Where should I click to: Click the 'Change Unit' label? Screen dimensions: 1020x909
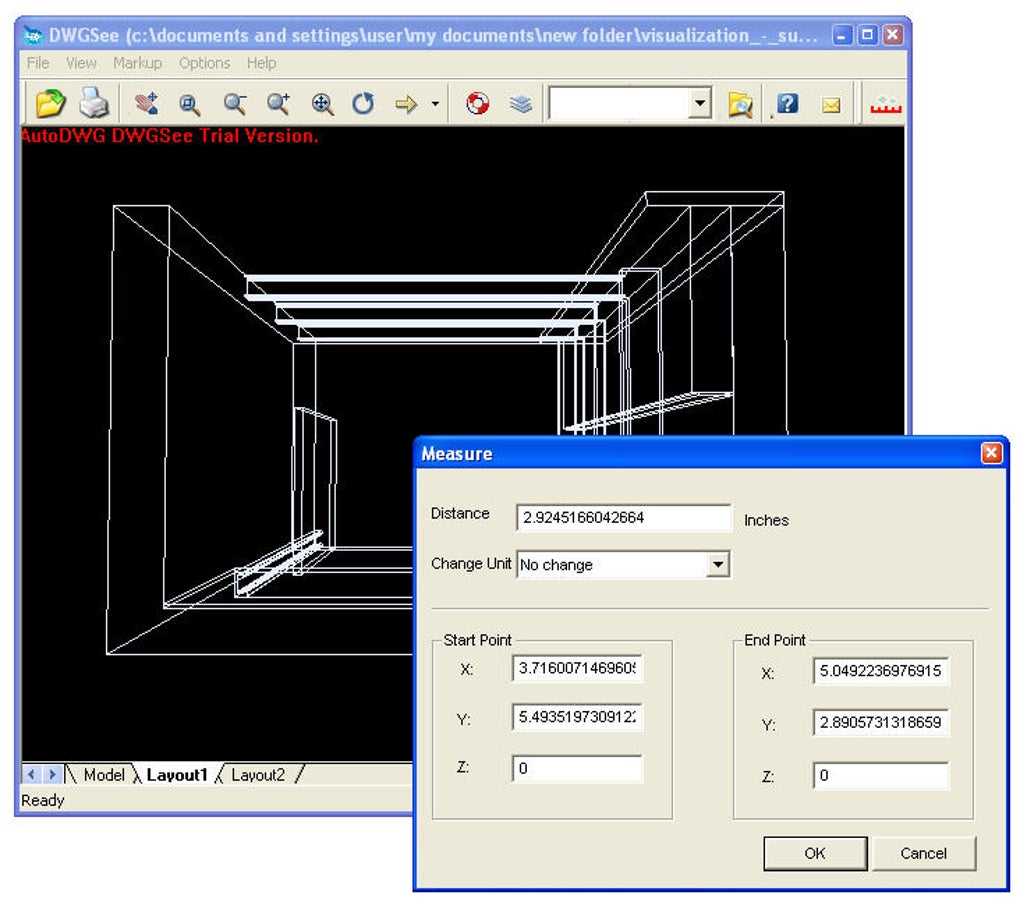pos(471,563)
